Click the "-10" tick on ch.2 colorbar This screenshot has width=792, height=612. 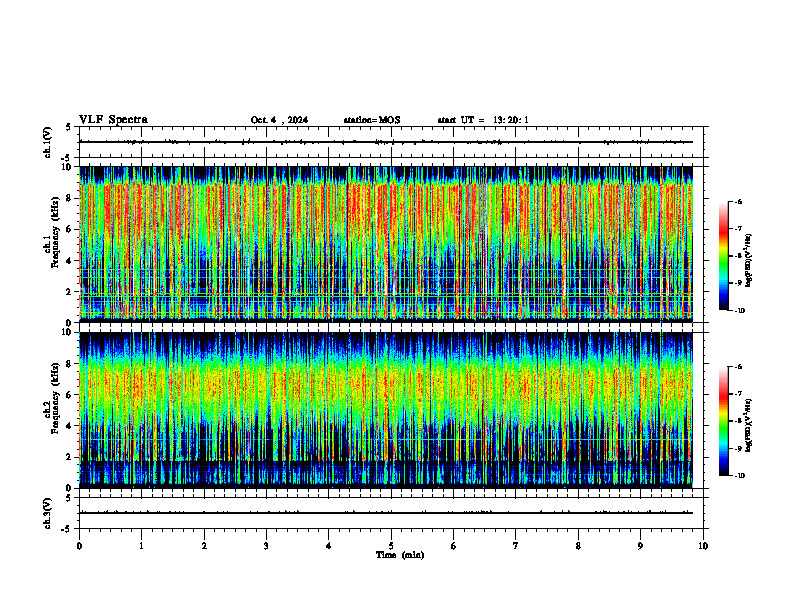[x=739, y=476]
